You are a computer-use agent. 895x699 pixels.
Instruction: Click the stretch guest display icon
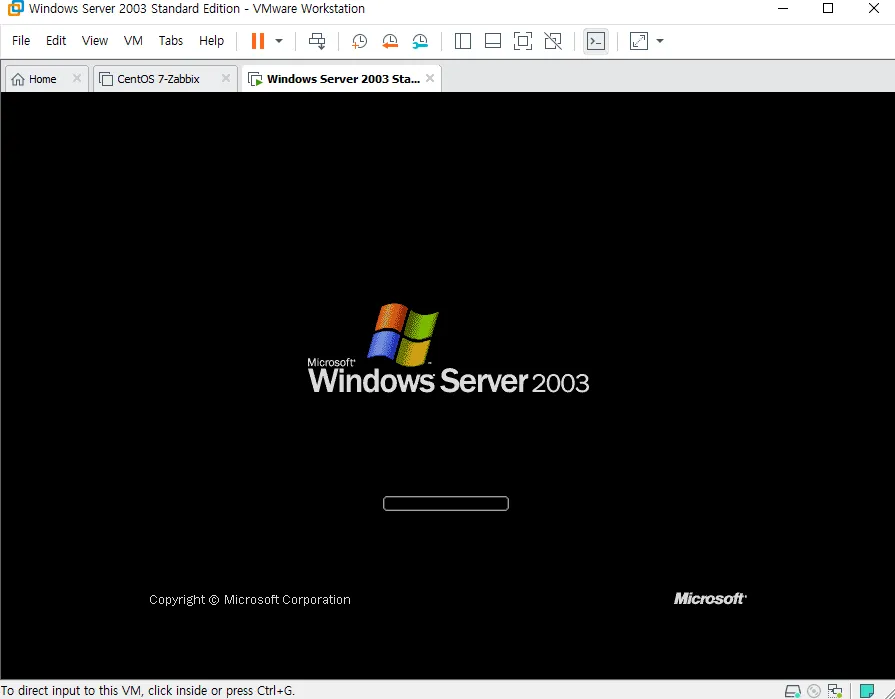[x=639, y=41]
